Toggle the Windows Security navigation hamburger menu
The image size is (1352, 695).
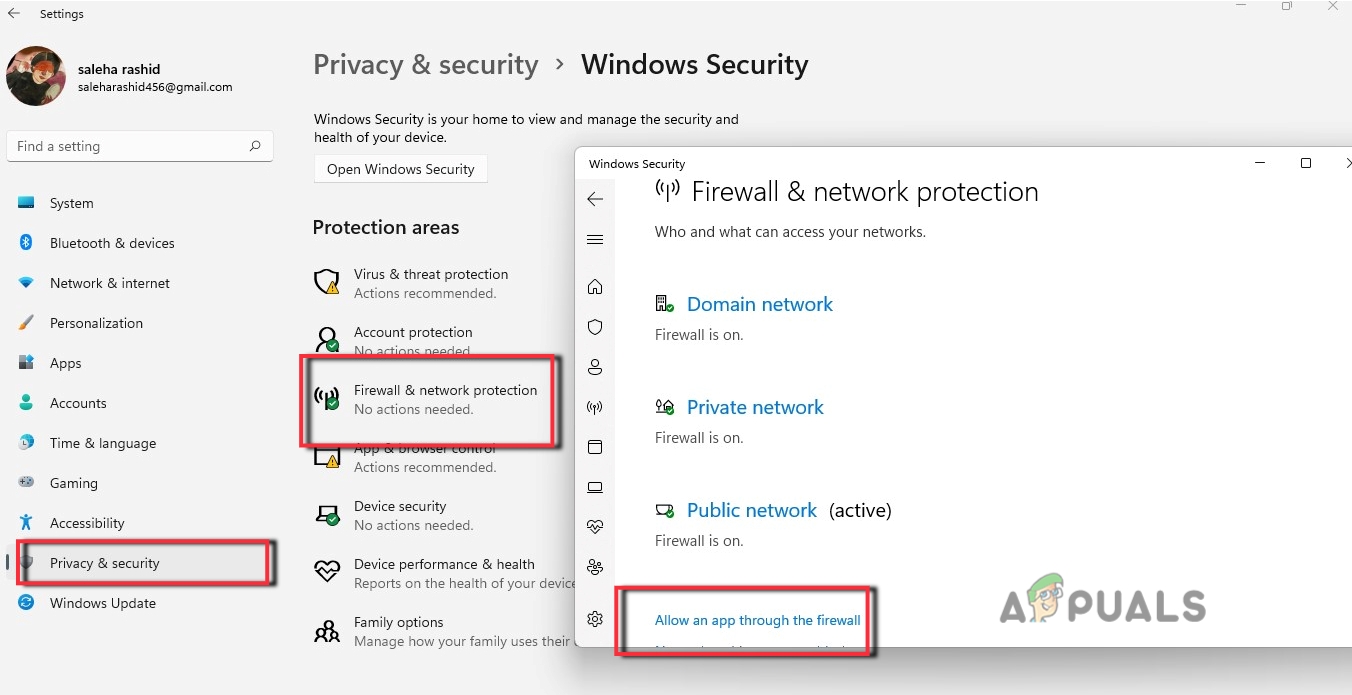595,239
